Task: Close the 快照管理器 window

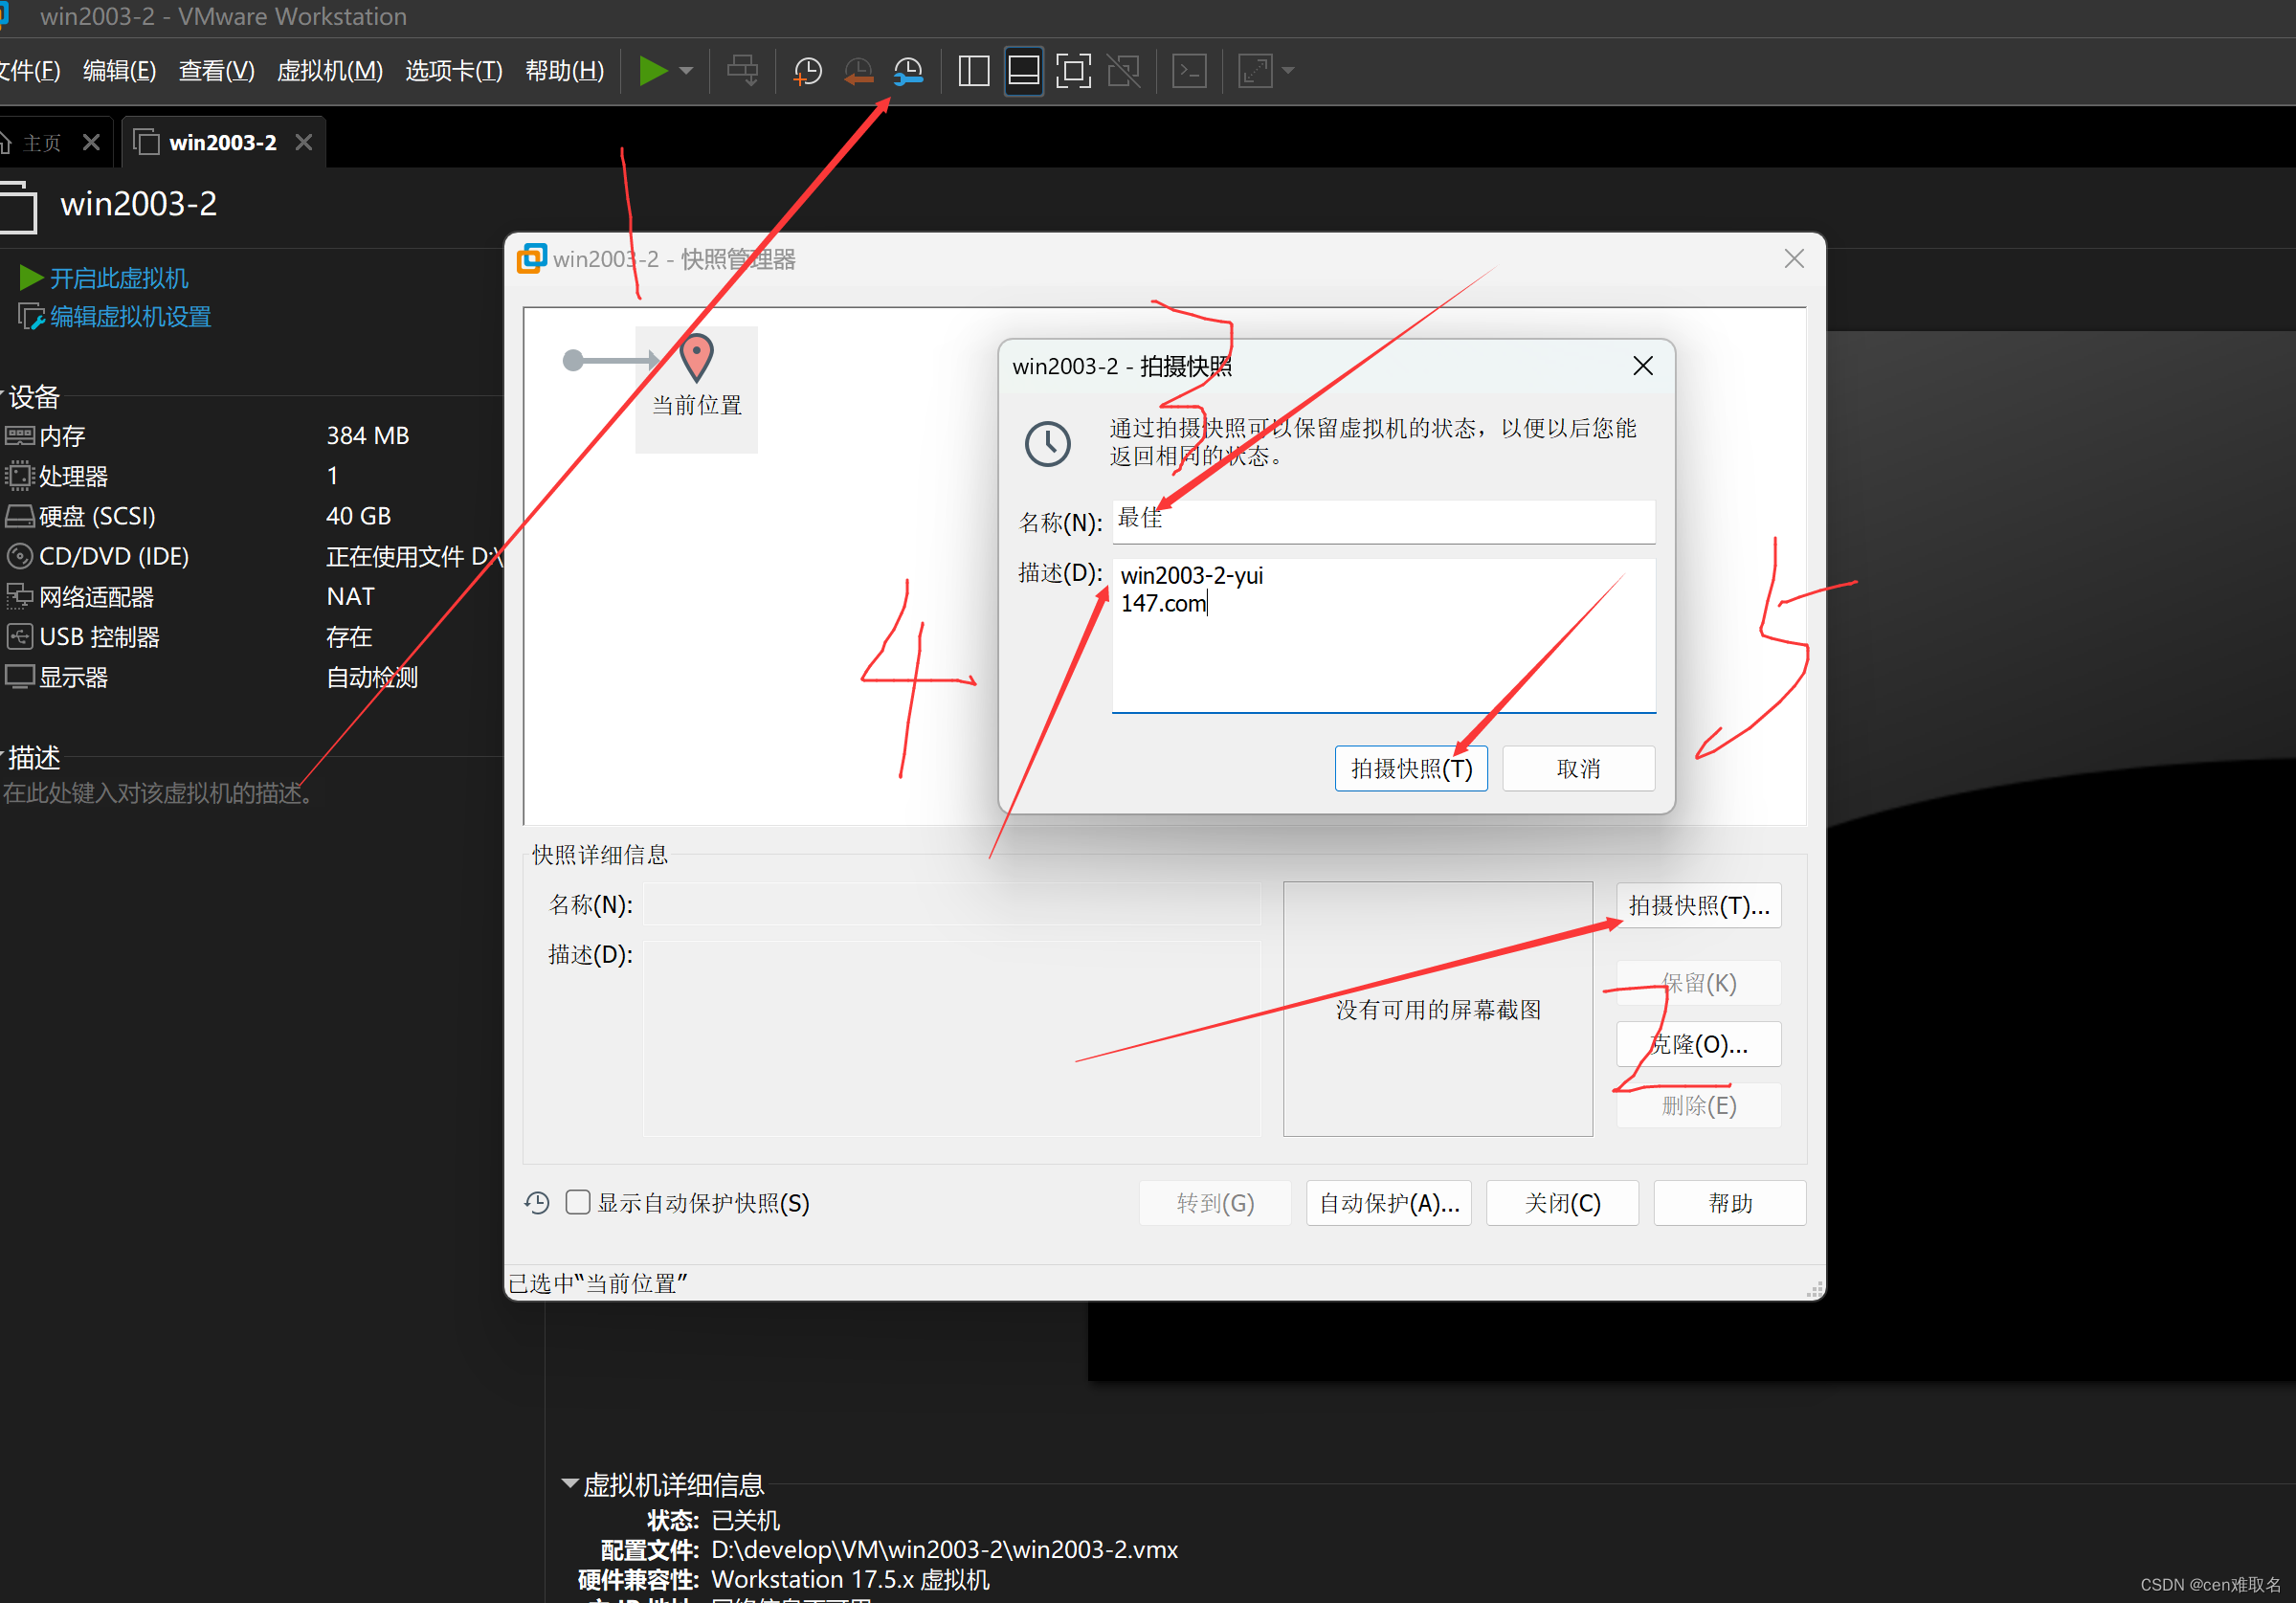Action: click(1794, 259)
